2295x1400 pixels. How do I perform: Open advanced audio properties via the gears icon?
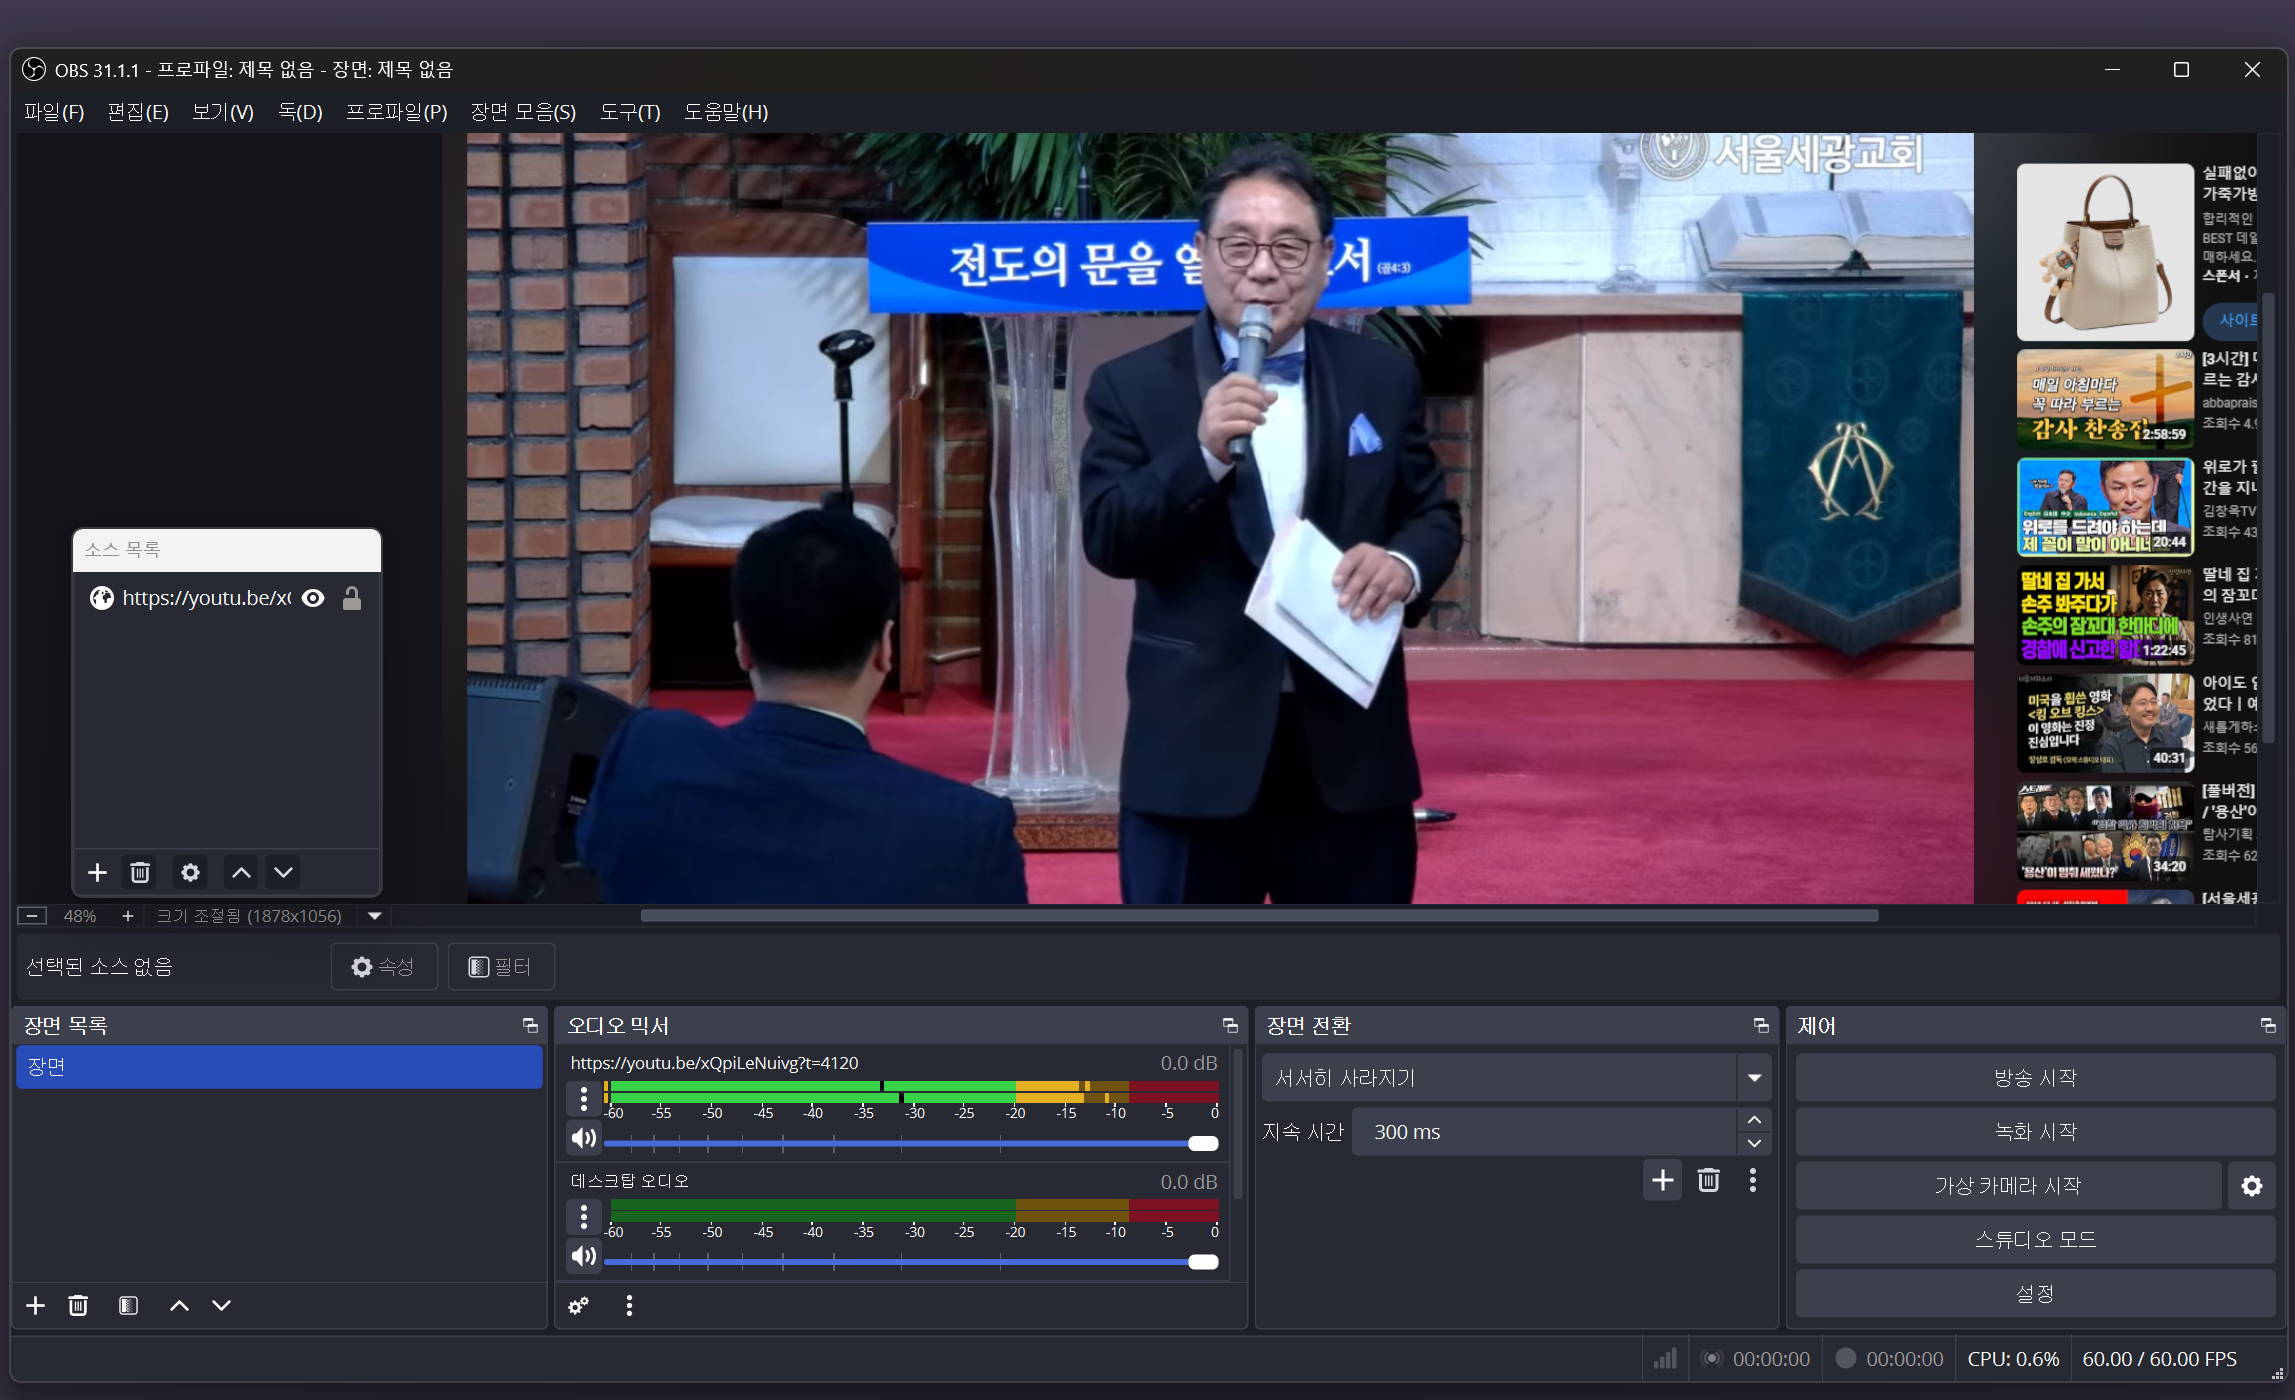[578, 1306]
